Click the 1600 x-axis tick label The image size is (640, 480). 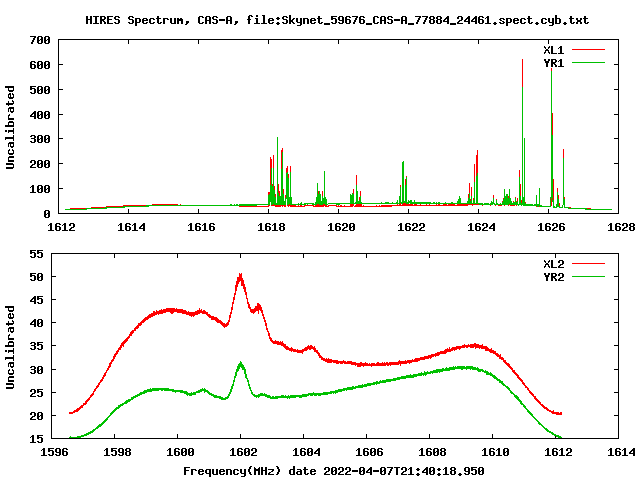click(x=180, y=452)
